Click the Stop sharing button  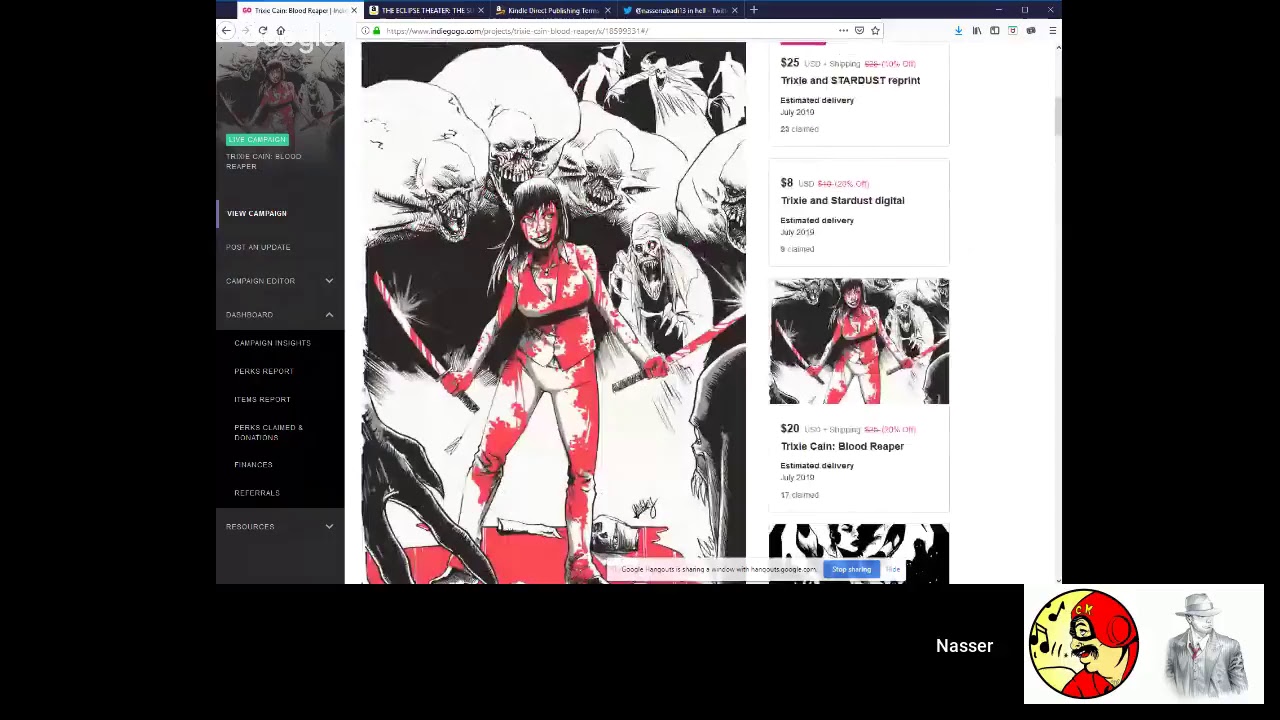click(x=851, y=570)
